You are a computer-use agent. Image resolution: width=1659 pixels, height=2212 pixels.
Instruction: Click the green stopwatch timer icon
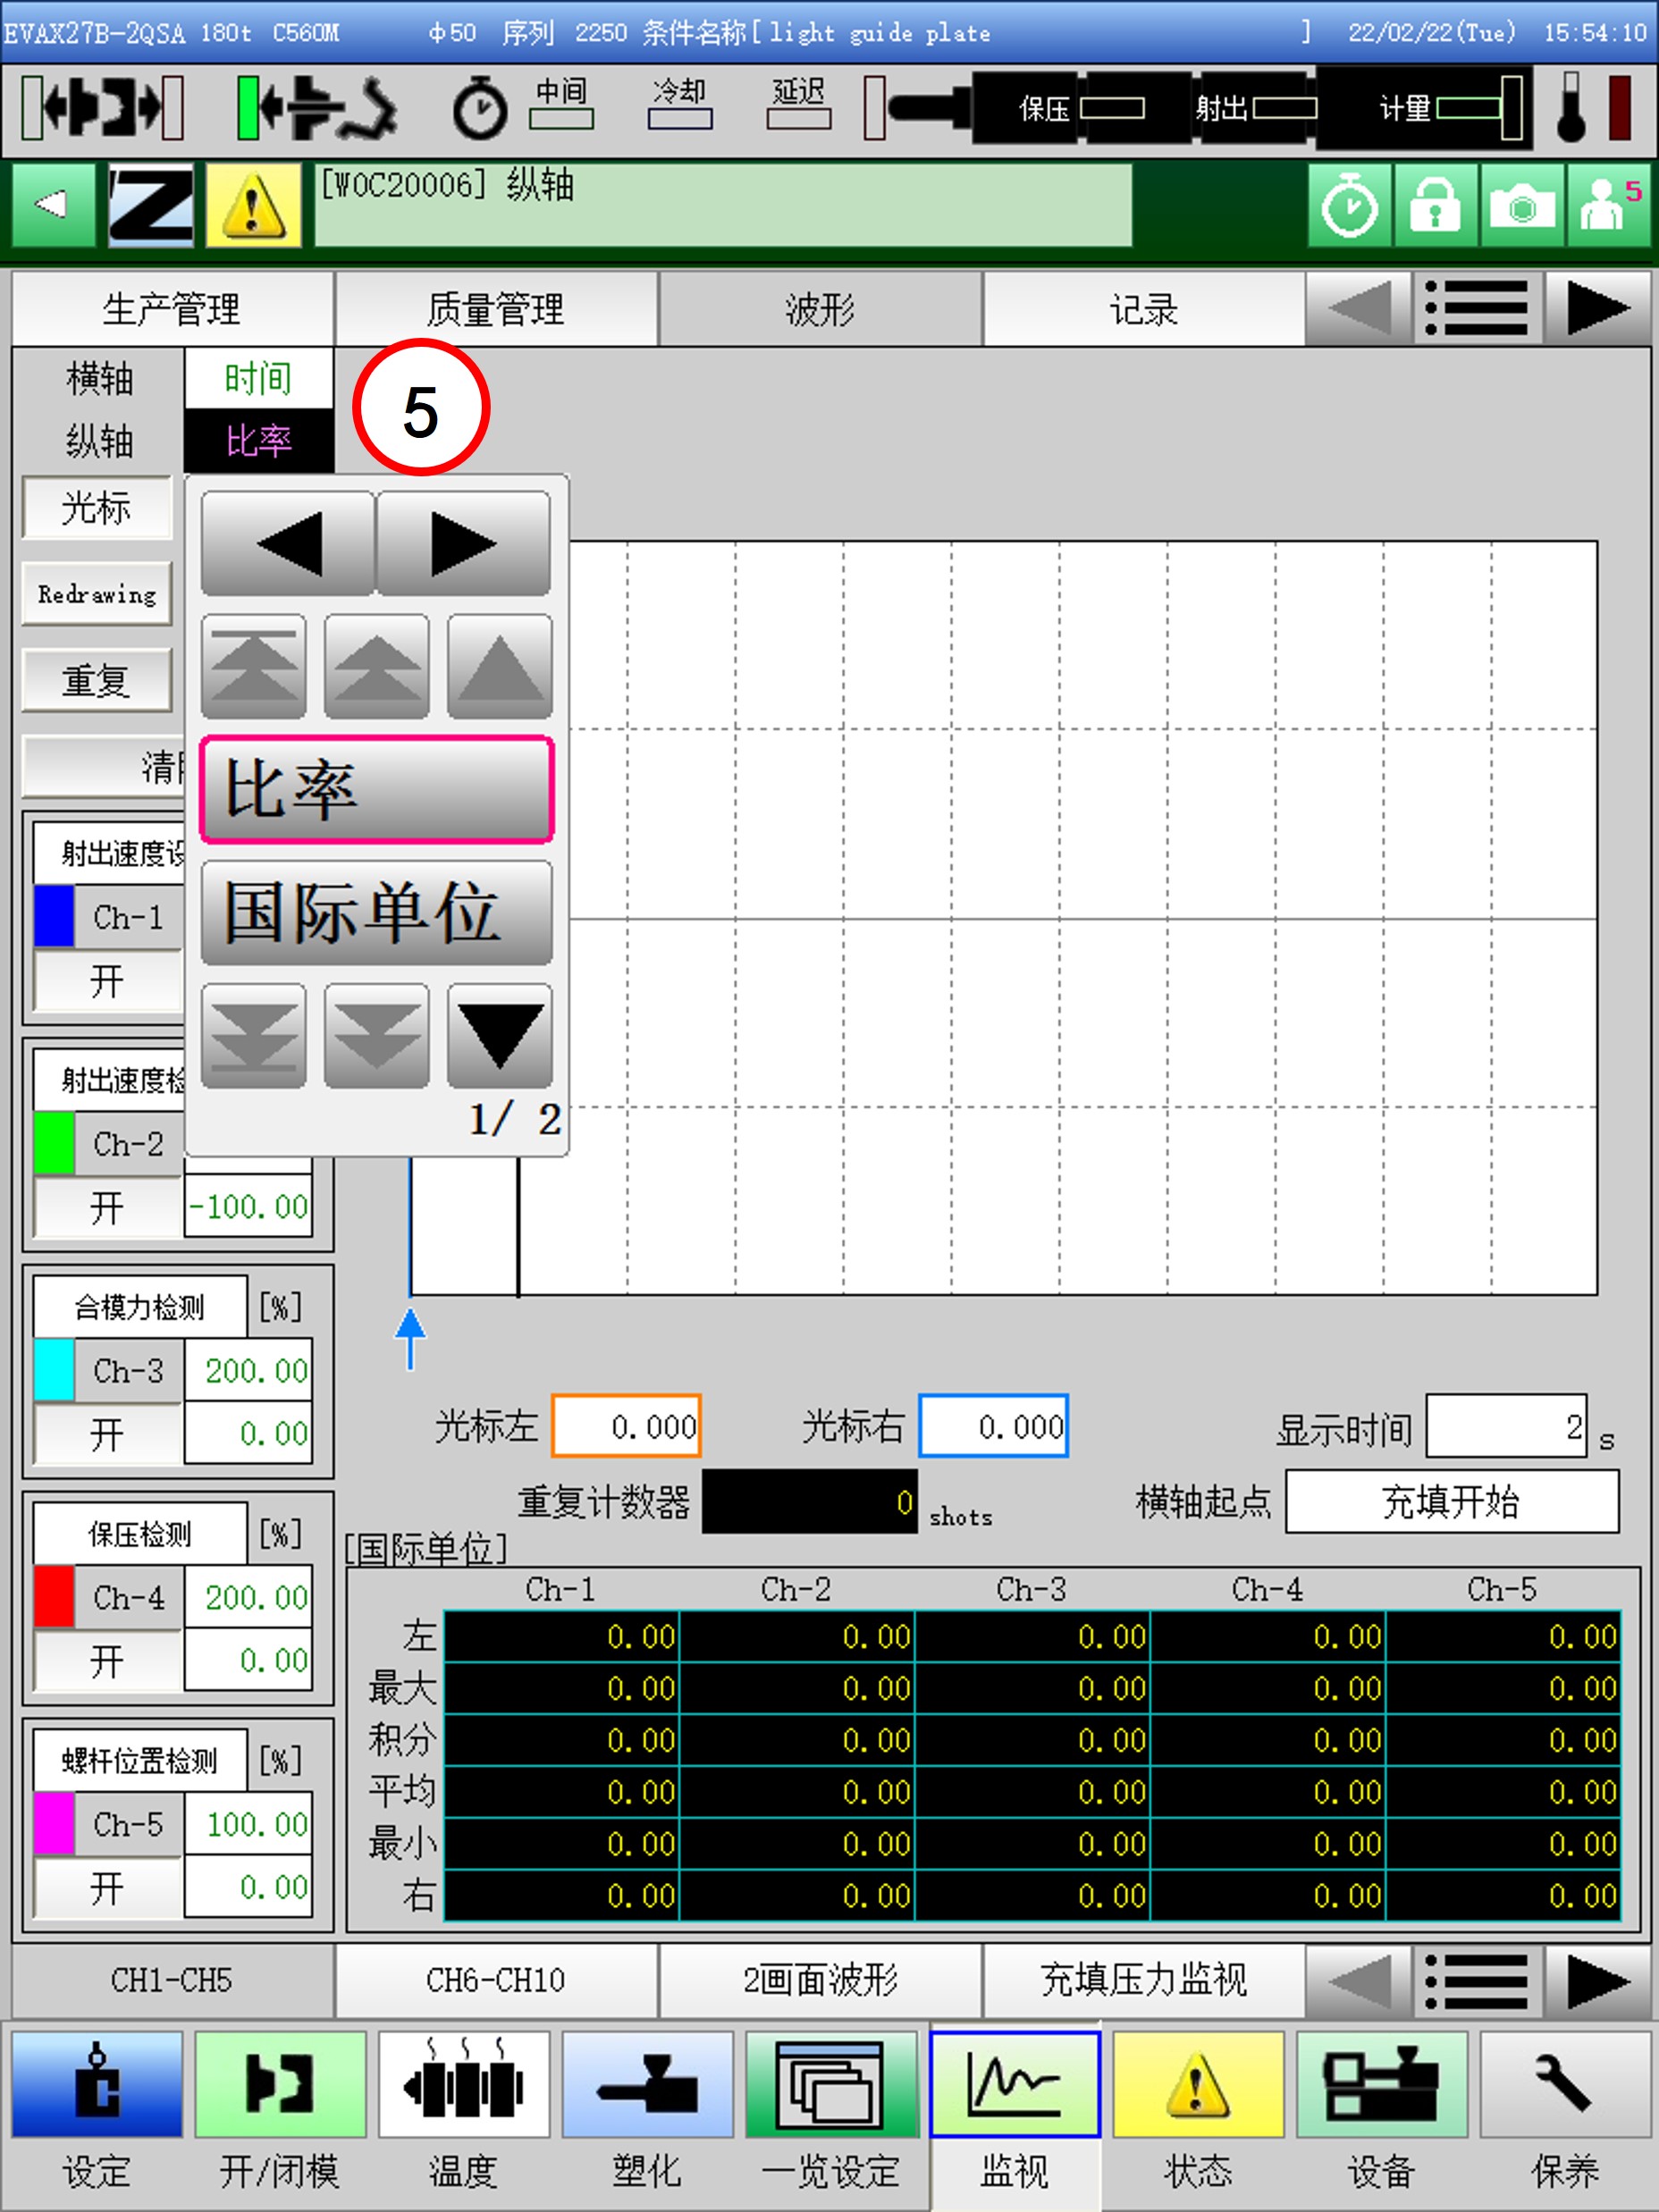pos(1349,207)
